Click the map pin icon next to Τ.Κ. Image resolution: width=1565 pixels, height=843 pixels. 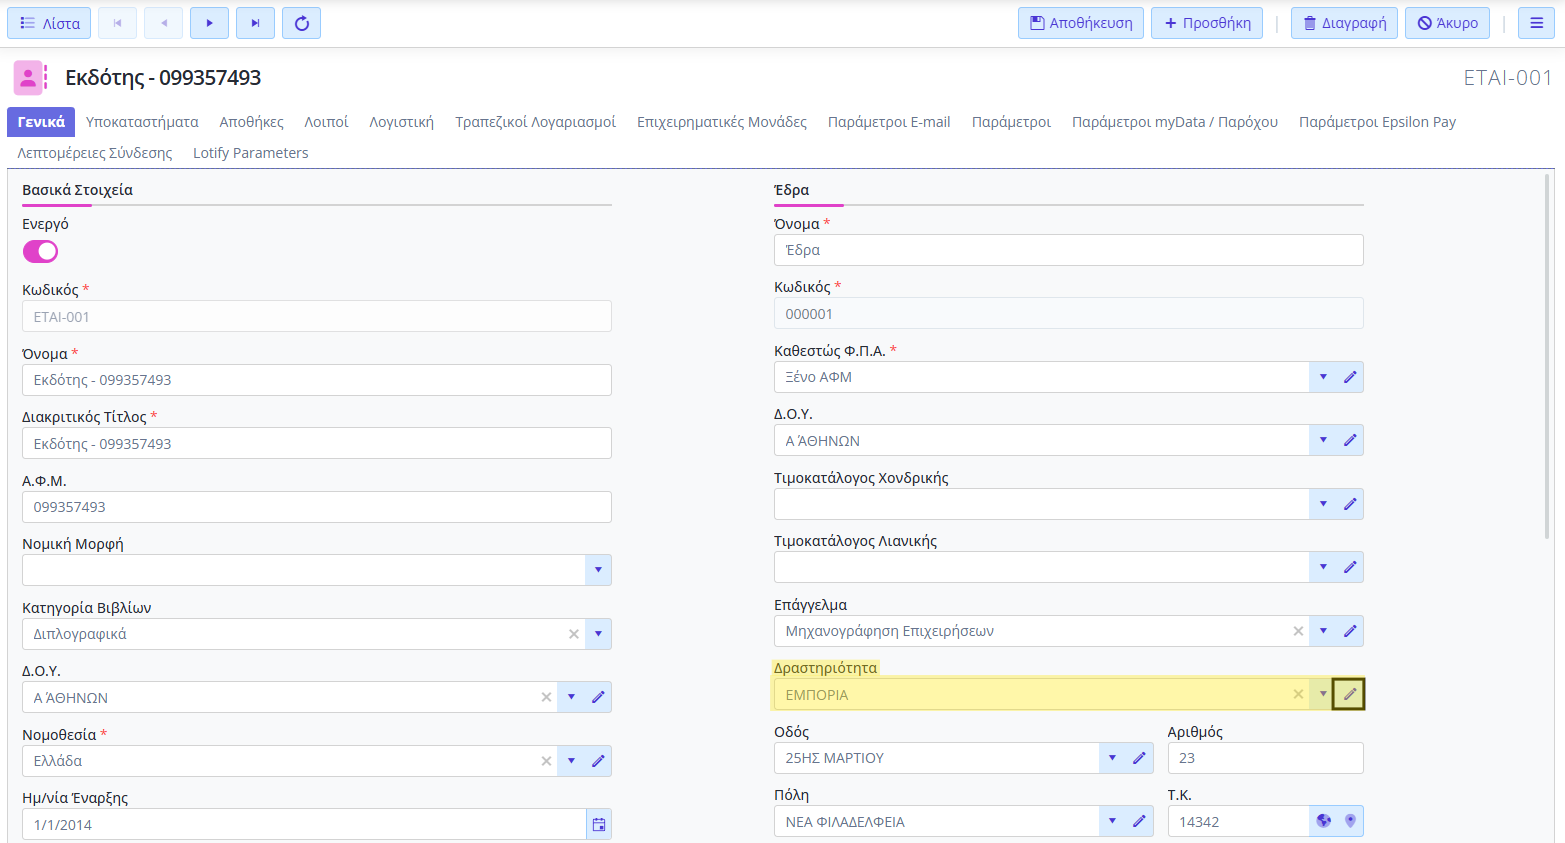[x=1350, y=821]
